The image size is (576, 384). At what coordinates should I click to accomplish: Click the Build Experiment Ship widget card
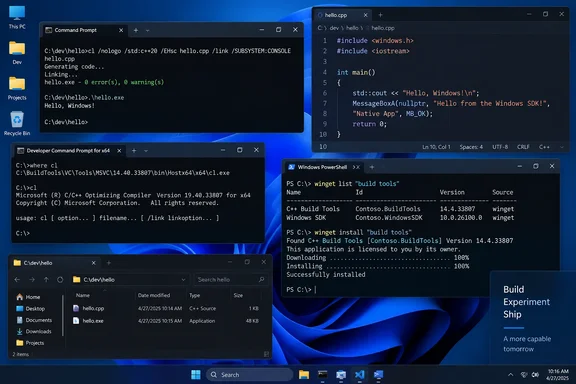tap(533, 318)
